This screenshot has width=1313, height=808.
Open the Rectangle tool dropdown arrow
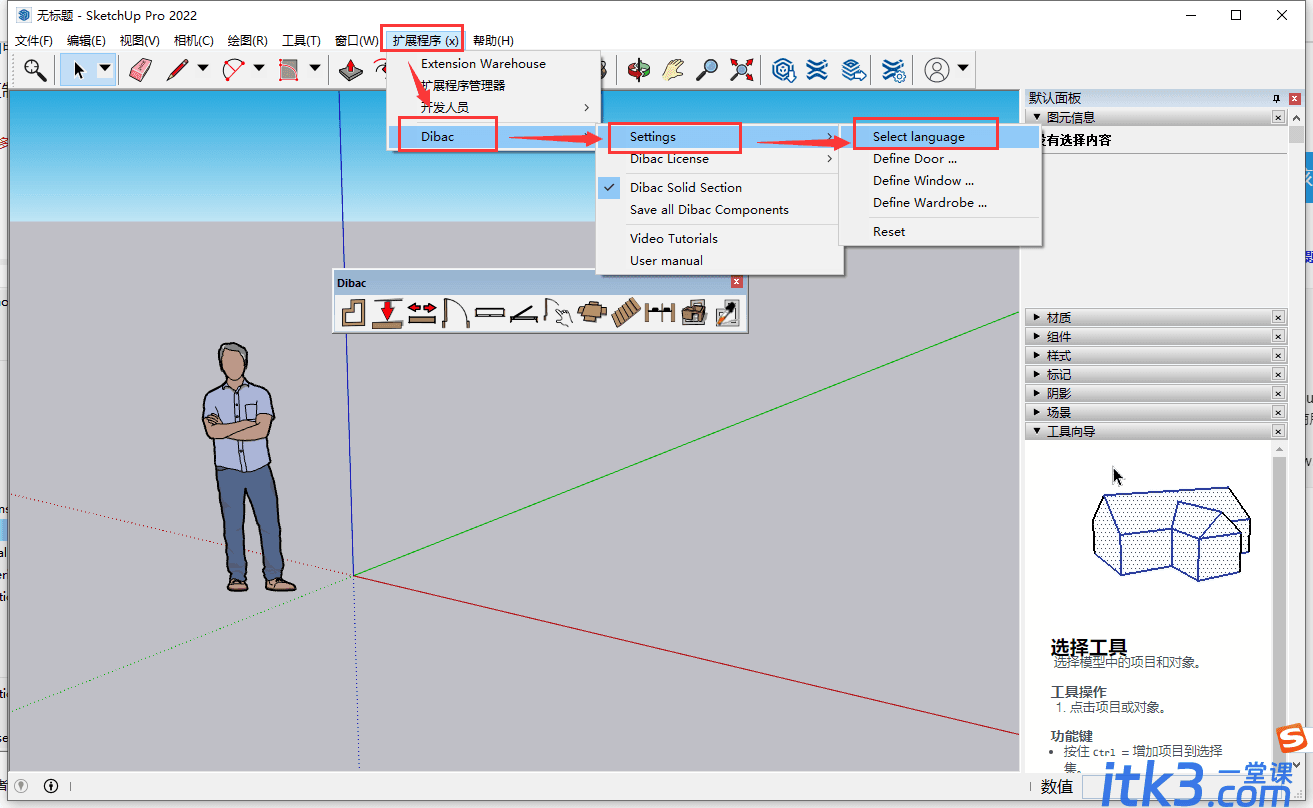coord(315,69)
